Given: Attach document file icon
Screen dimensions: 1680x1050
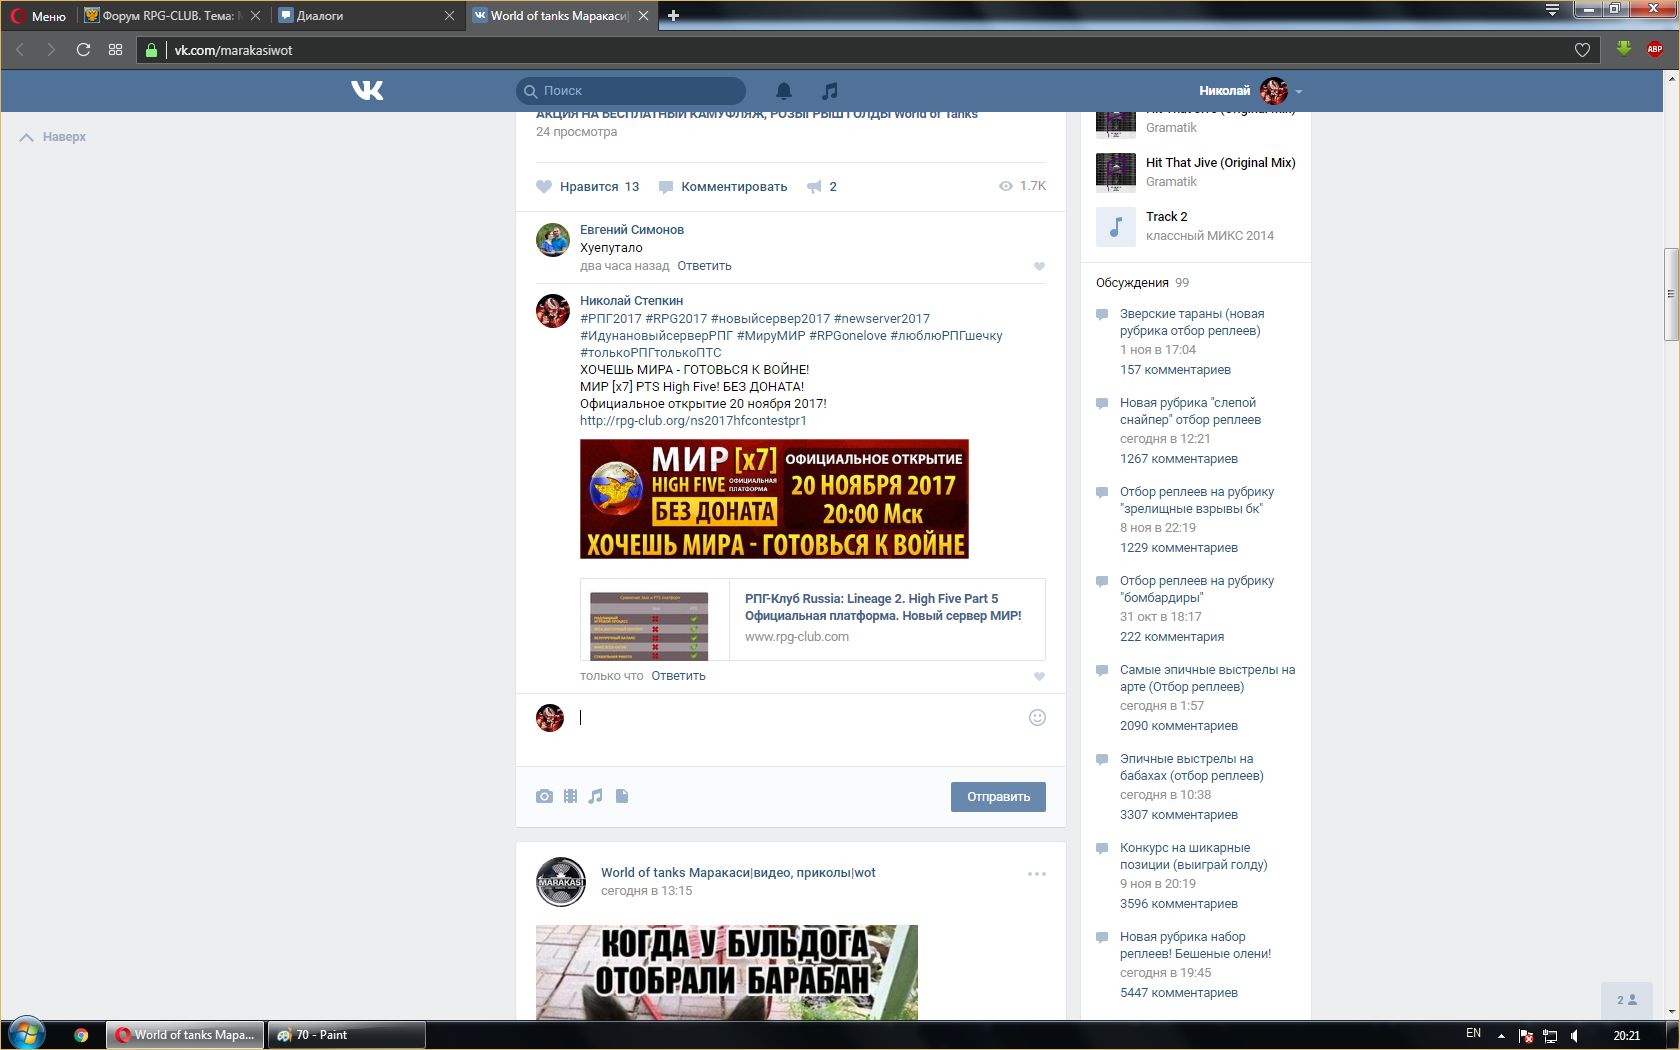Looking at the screenshot, I should pyautogui.click(x=622, y=796).
